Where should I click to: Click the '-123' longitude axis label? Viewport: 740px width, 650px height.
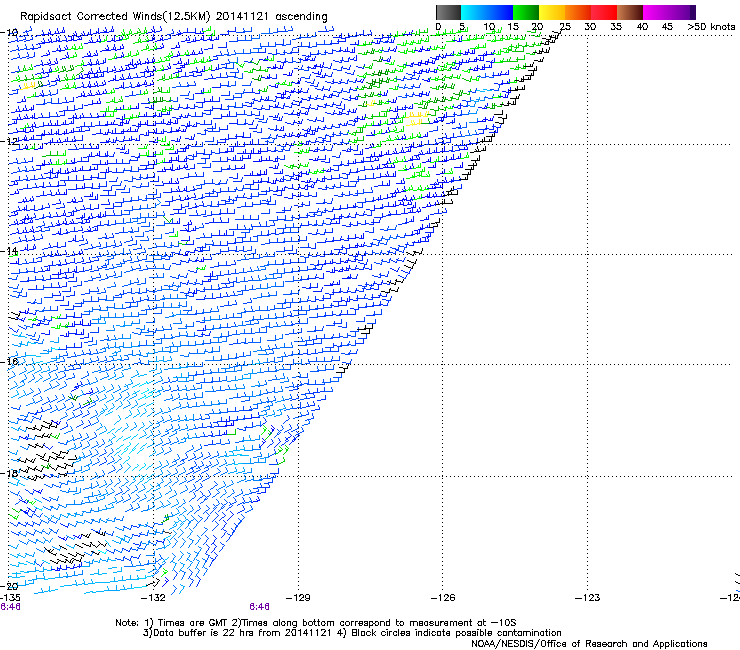[588, 598]
